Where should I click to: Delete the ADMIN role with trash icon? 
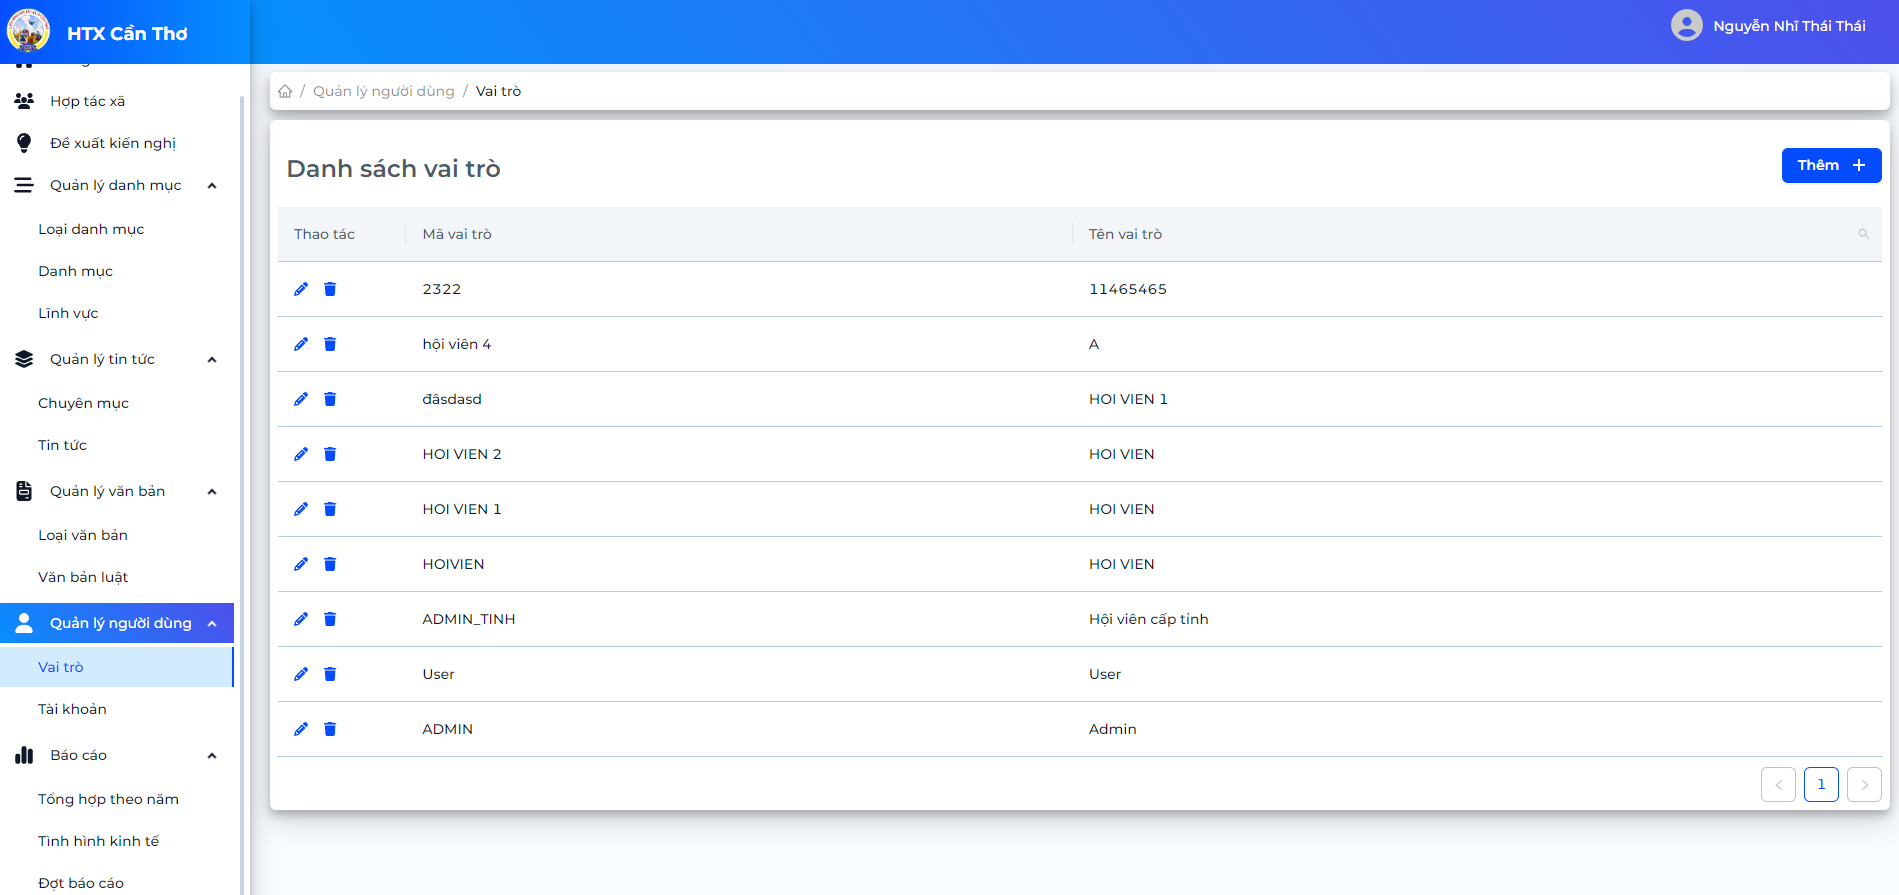pos(330,729)
